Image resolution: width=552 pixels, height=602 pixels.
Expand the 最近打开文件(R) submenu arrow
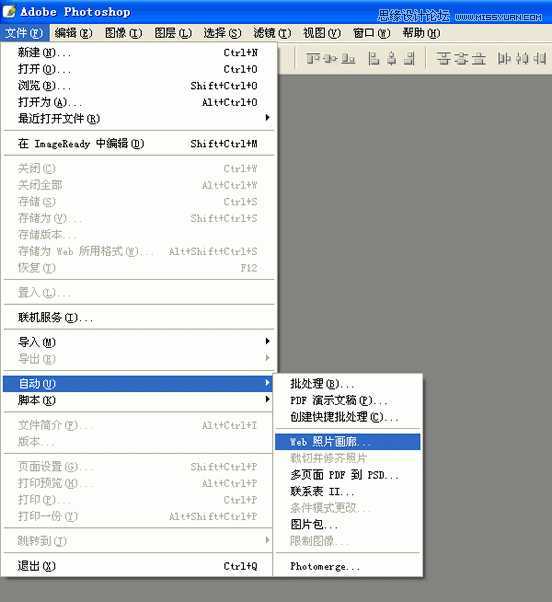pyautogui.click(x=268, y=117)
